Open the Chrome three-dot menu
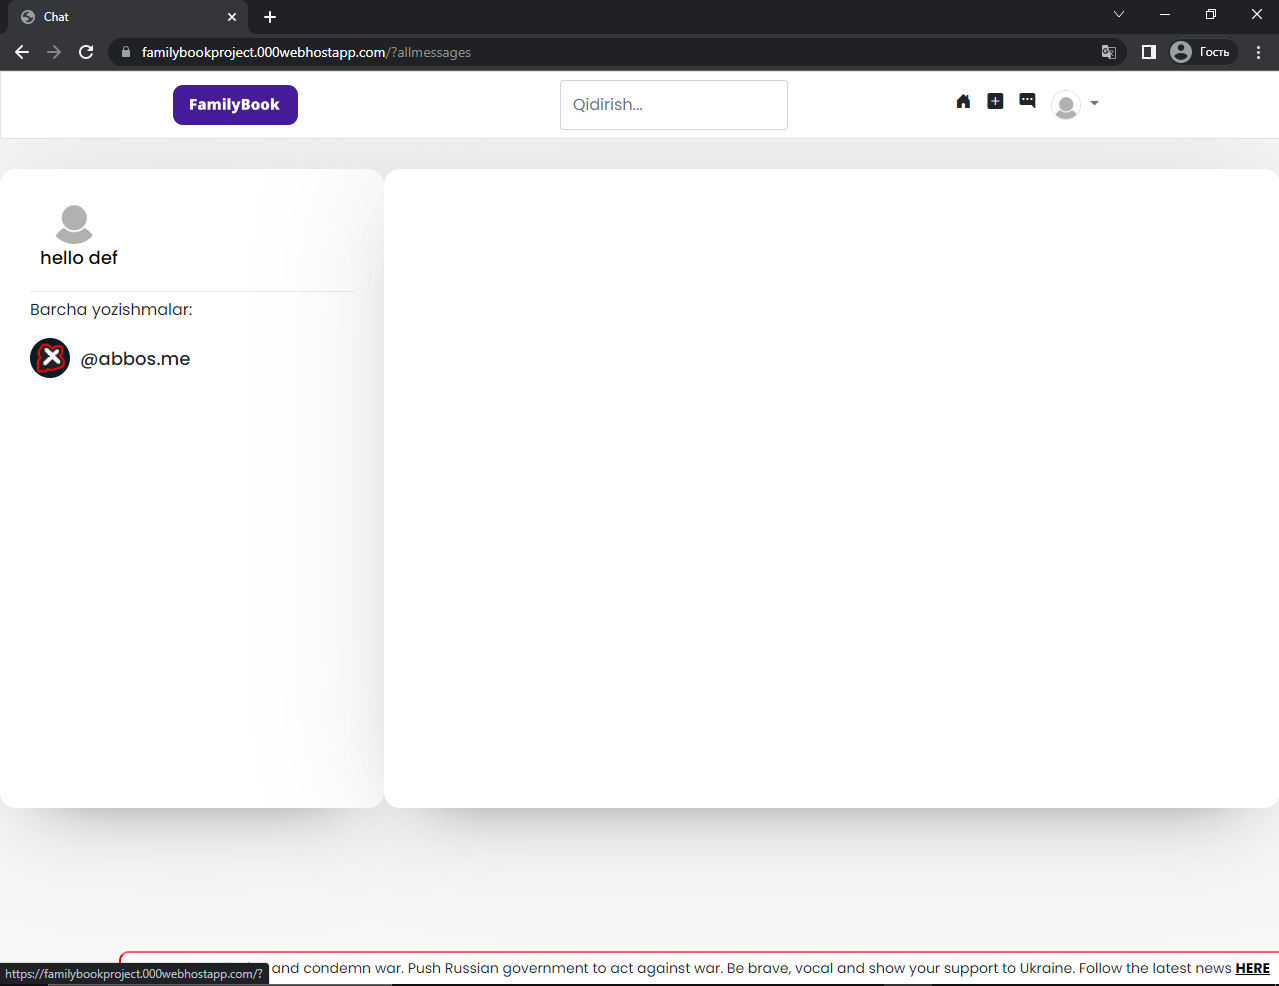 (x=1258, y=52)
